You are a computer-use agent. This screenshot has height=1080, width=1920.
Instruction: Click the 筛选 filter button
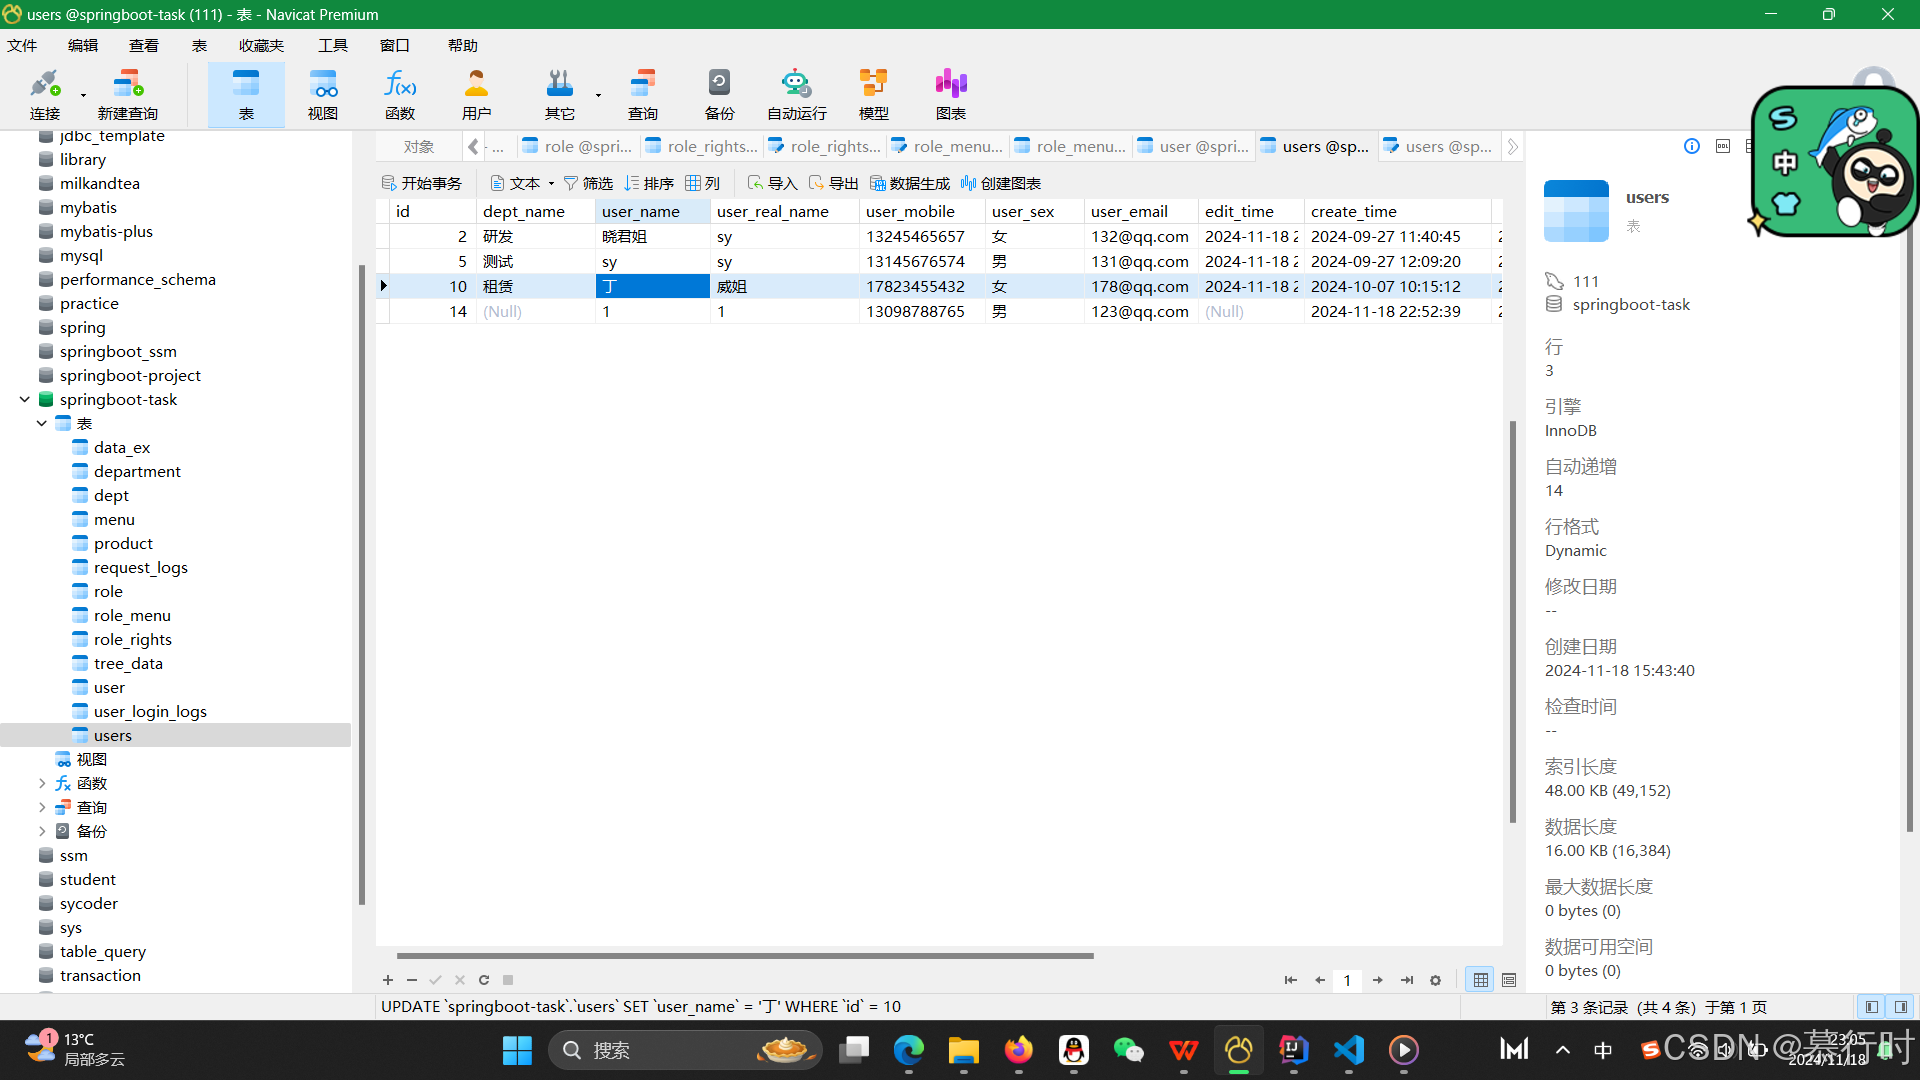(588, 184)
